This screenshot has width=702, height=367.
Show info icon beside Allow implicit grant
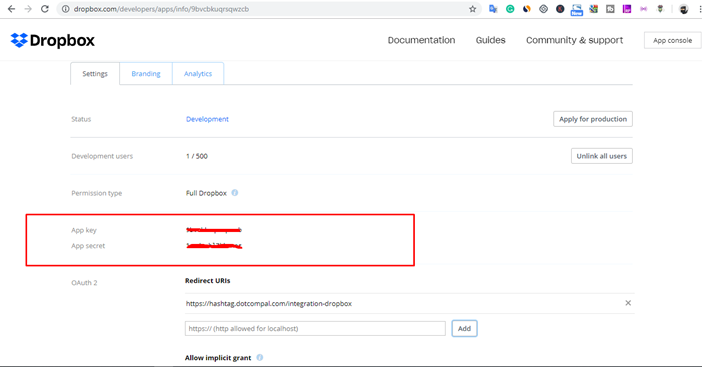[x=260, y=358]
